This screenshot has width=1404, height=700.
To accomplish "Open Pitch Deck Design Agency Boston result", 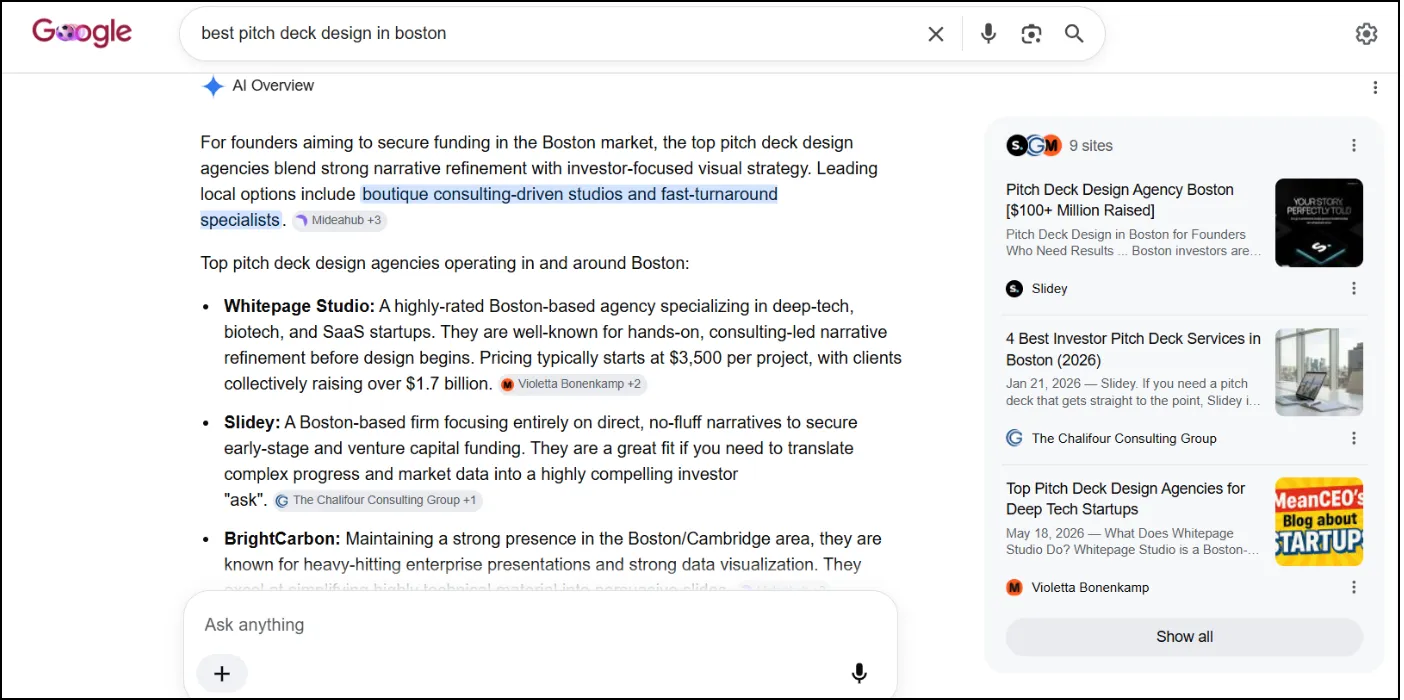I will (1120, 200).
